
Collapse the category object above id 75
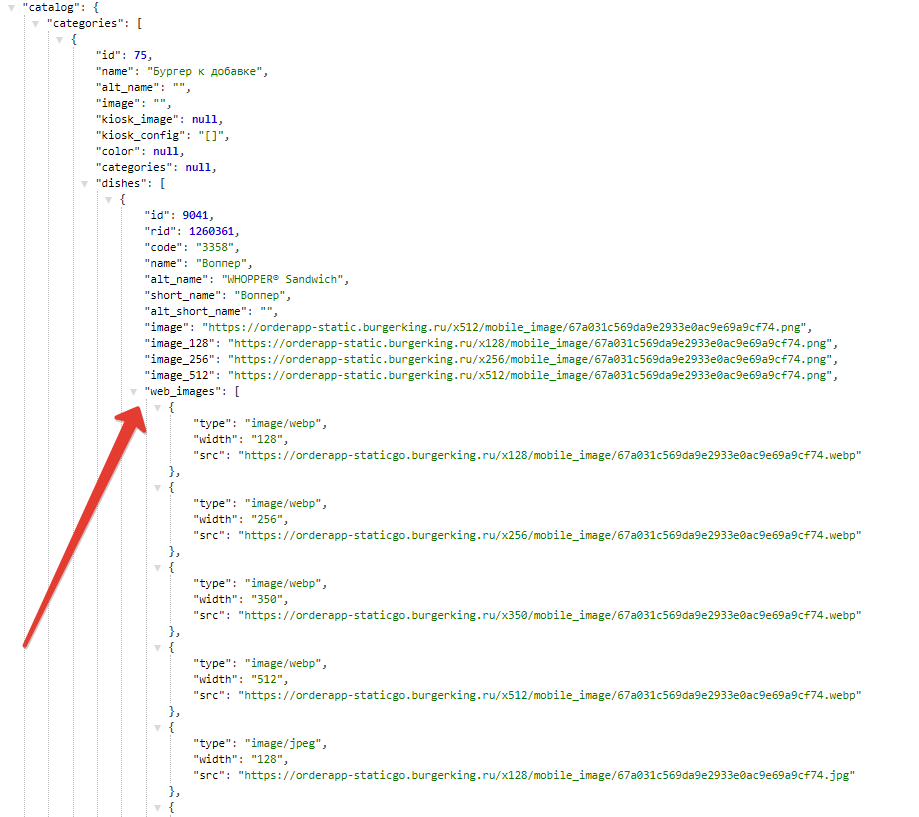coord(59,40)
